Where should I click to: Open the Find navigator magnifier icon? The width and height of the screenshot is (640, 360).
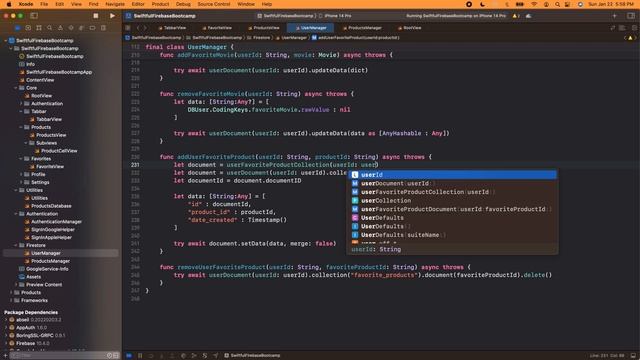click(49, 28)
